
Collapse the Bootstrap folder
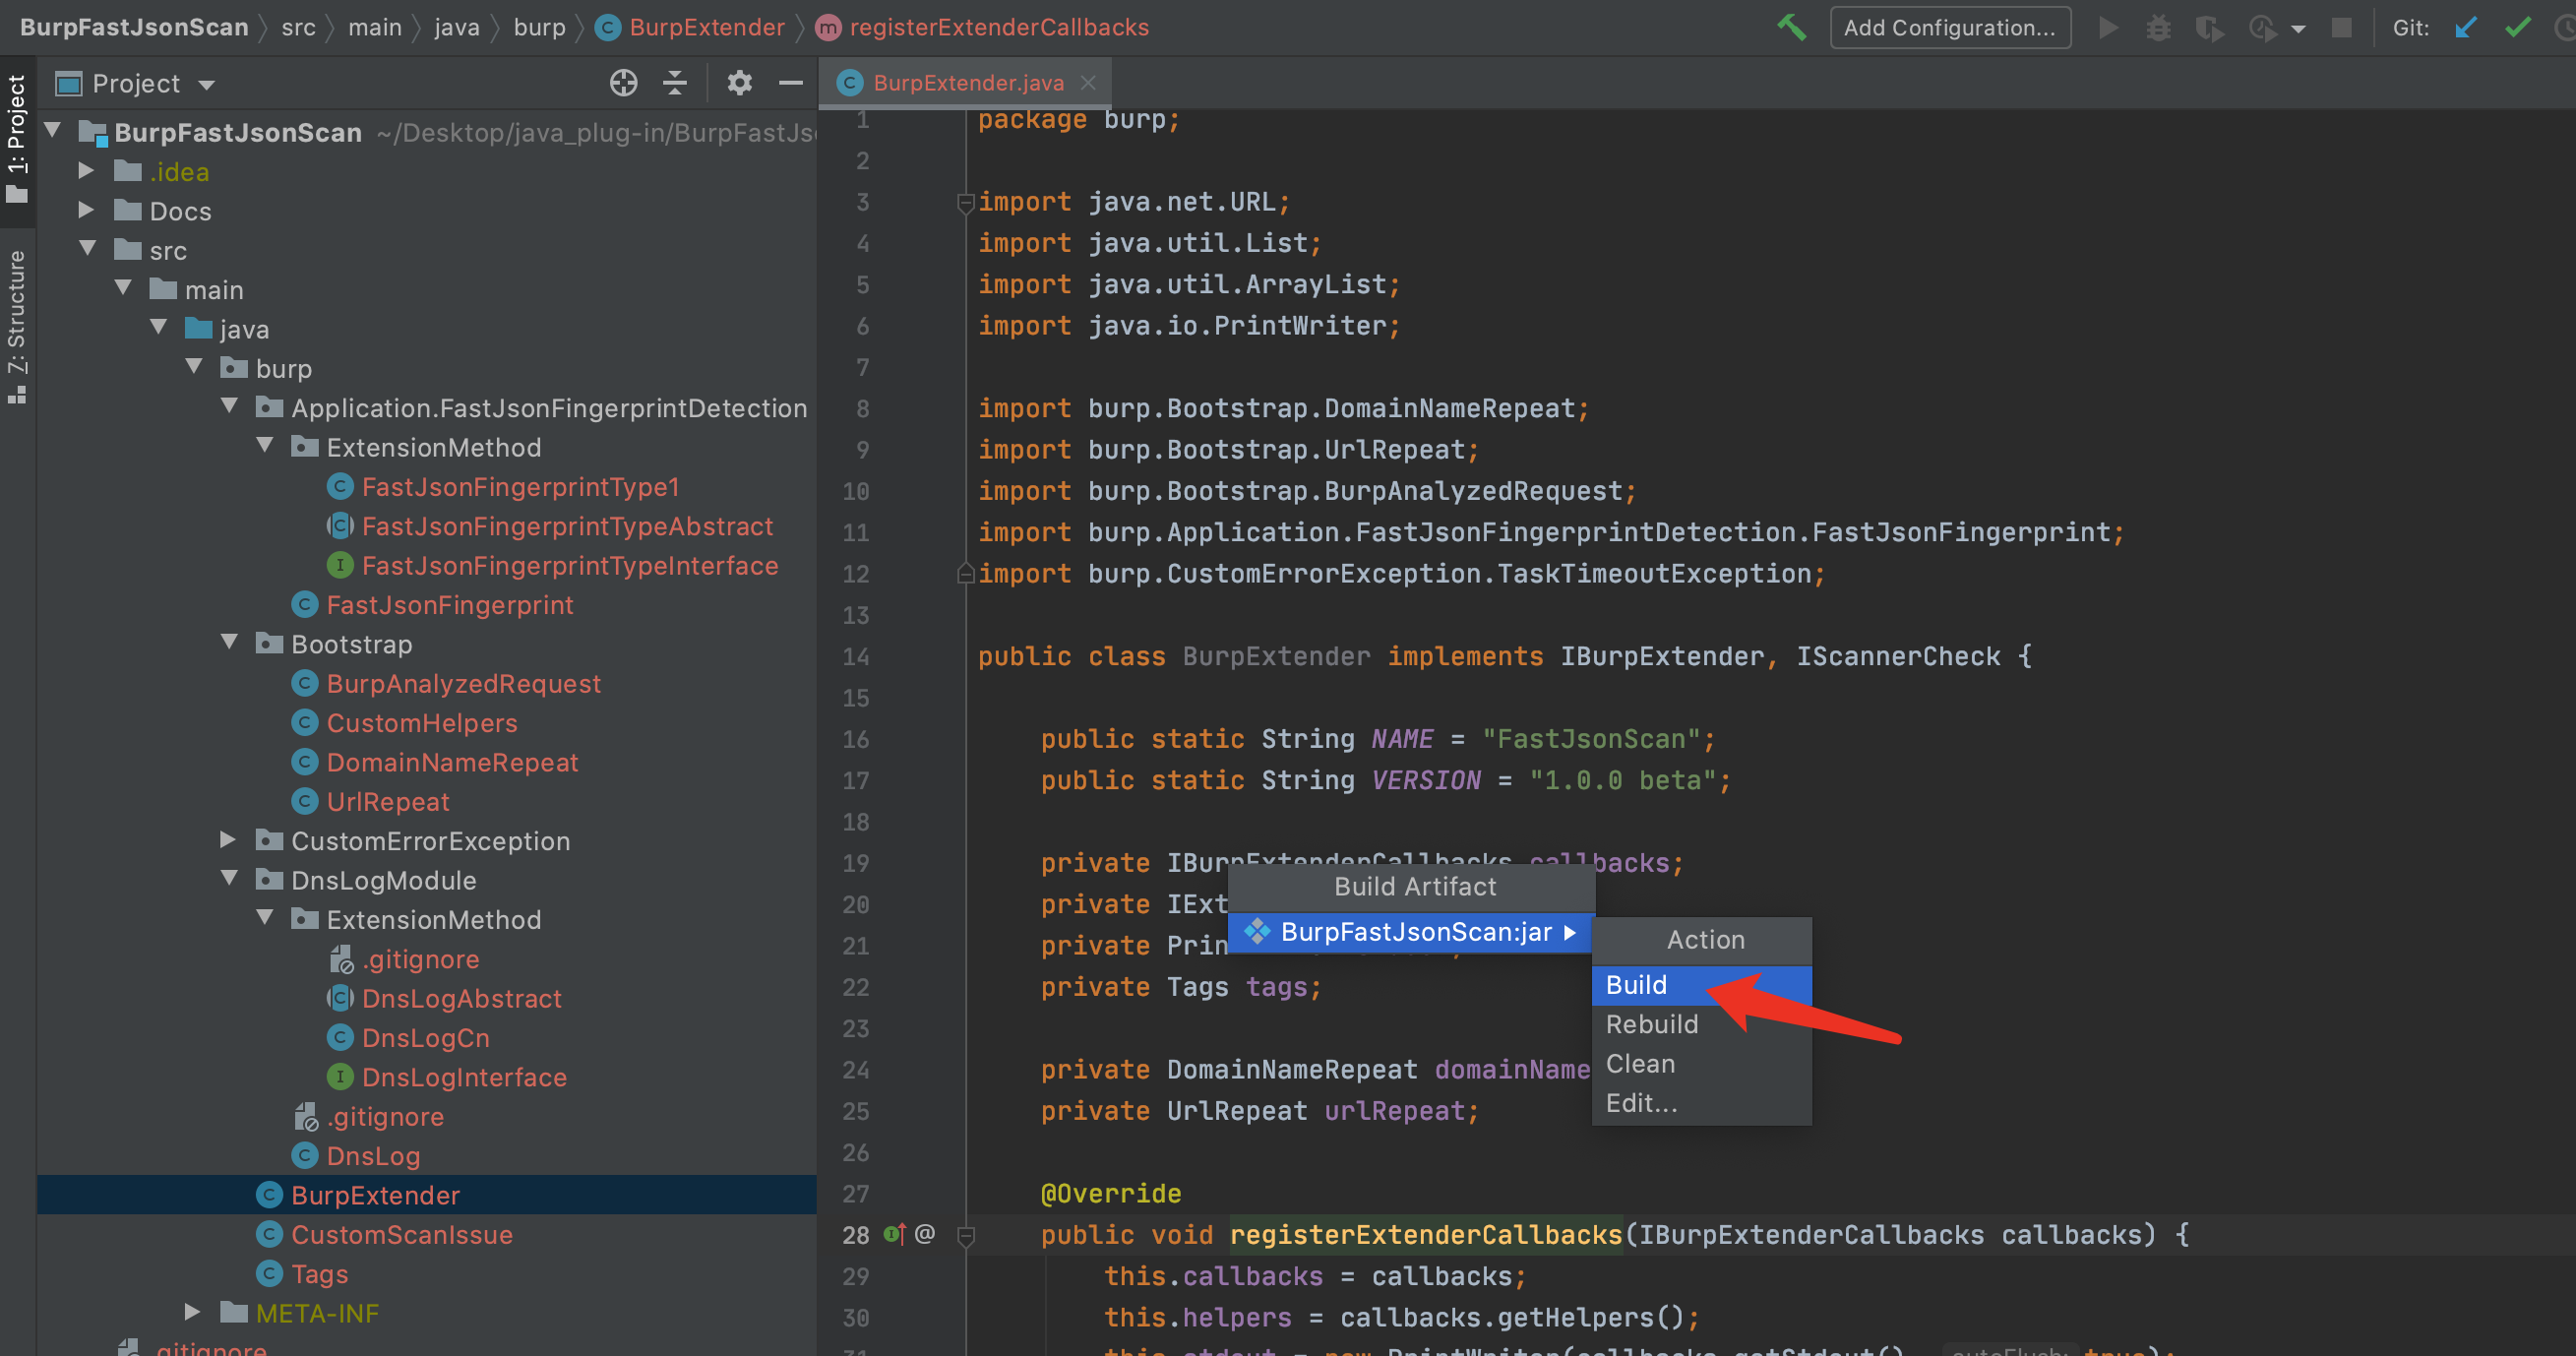click(x=230, y=643)
